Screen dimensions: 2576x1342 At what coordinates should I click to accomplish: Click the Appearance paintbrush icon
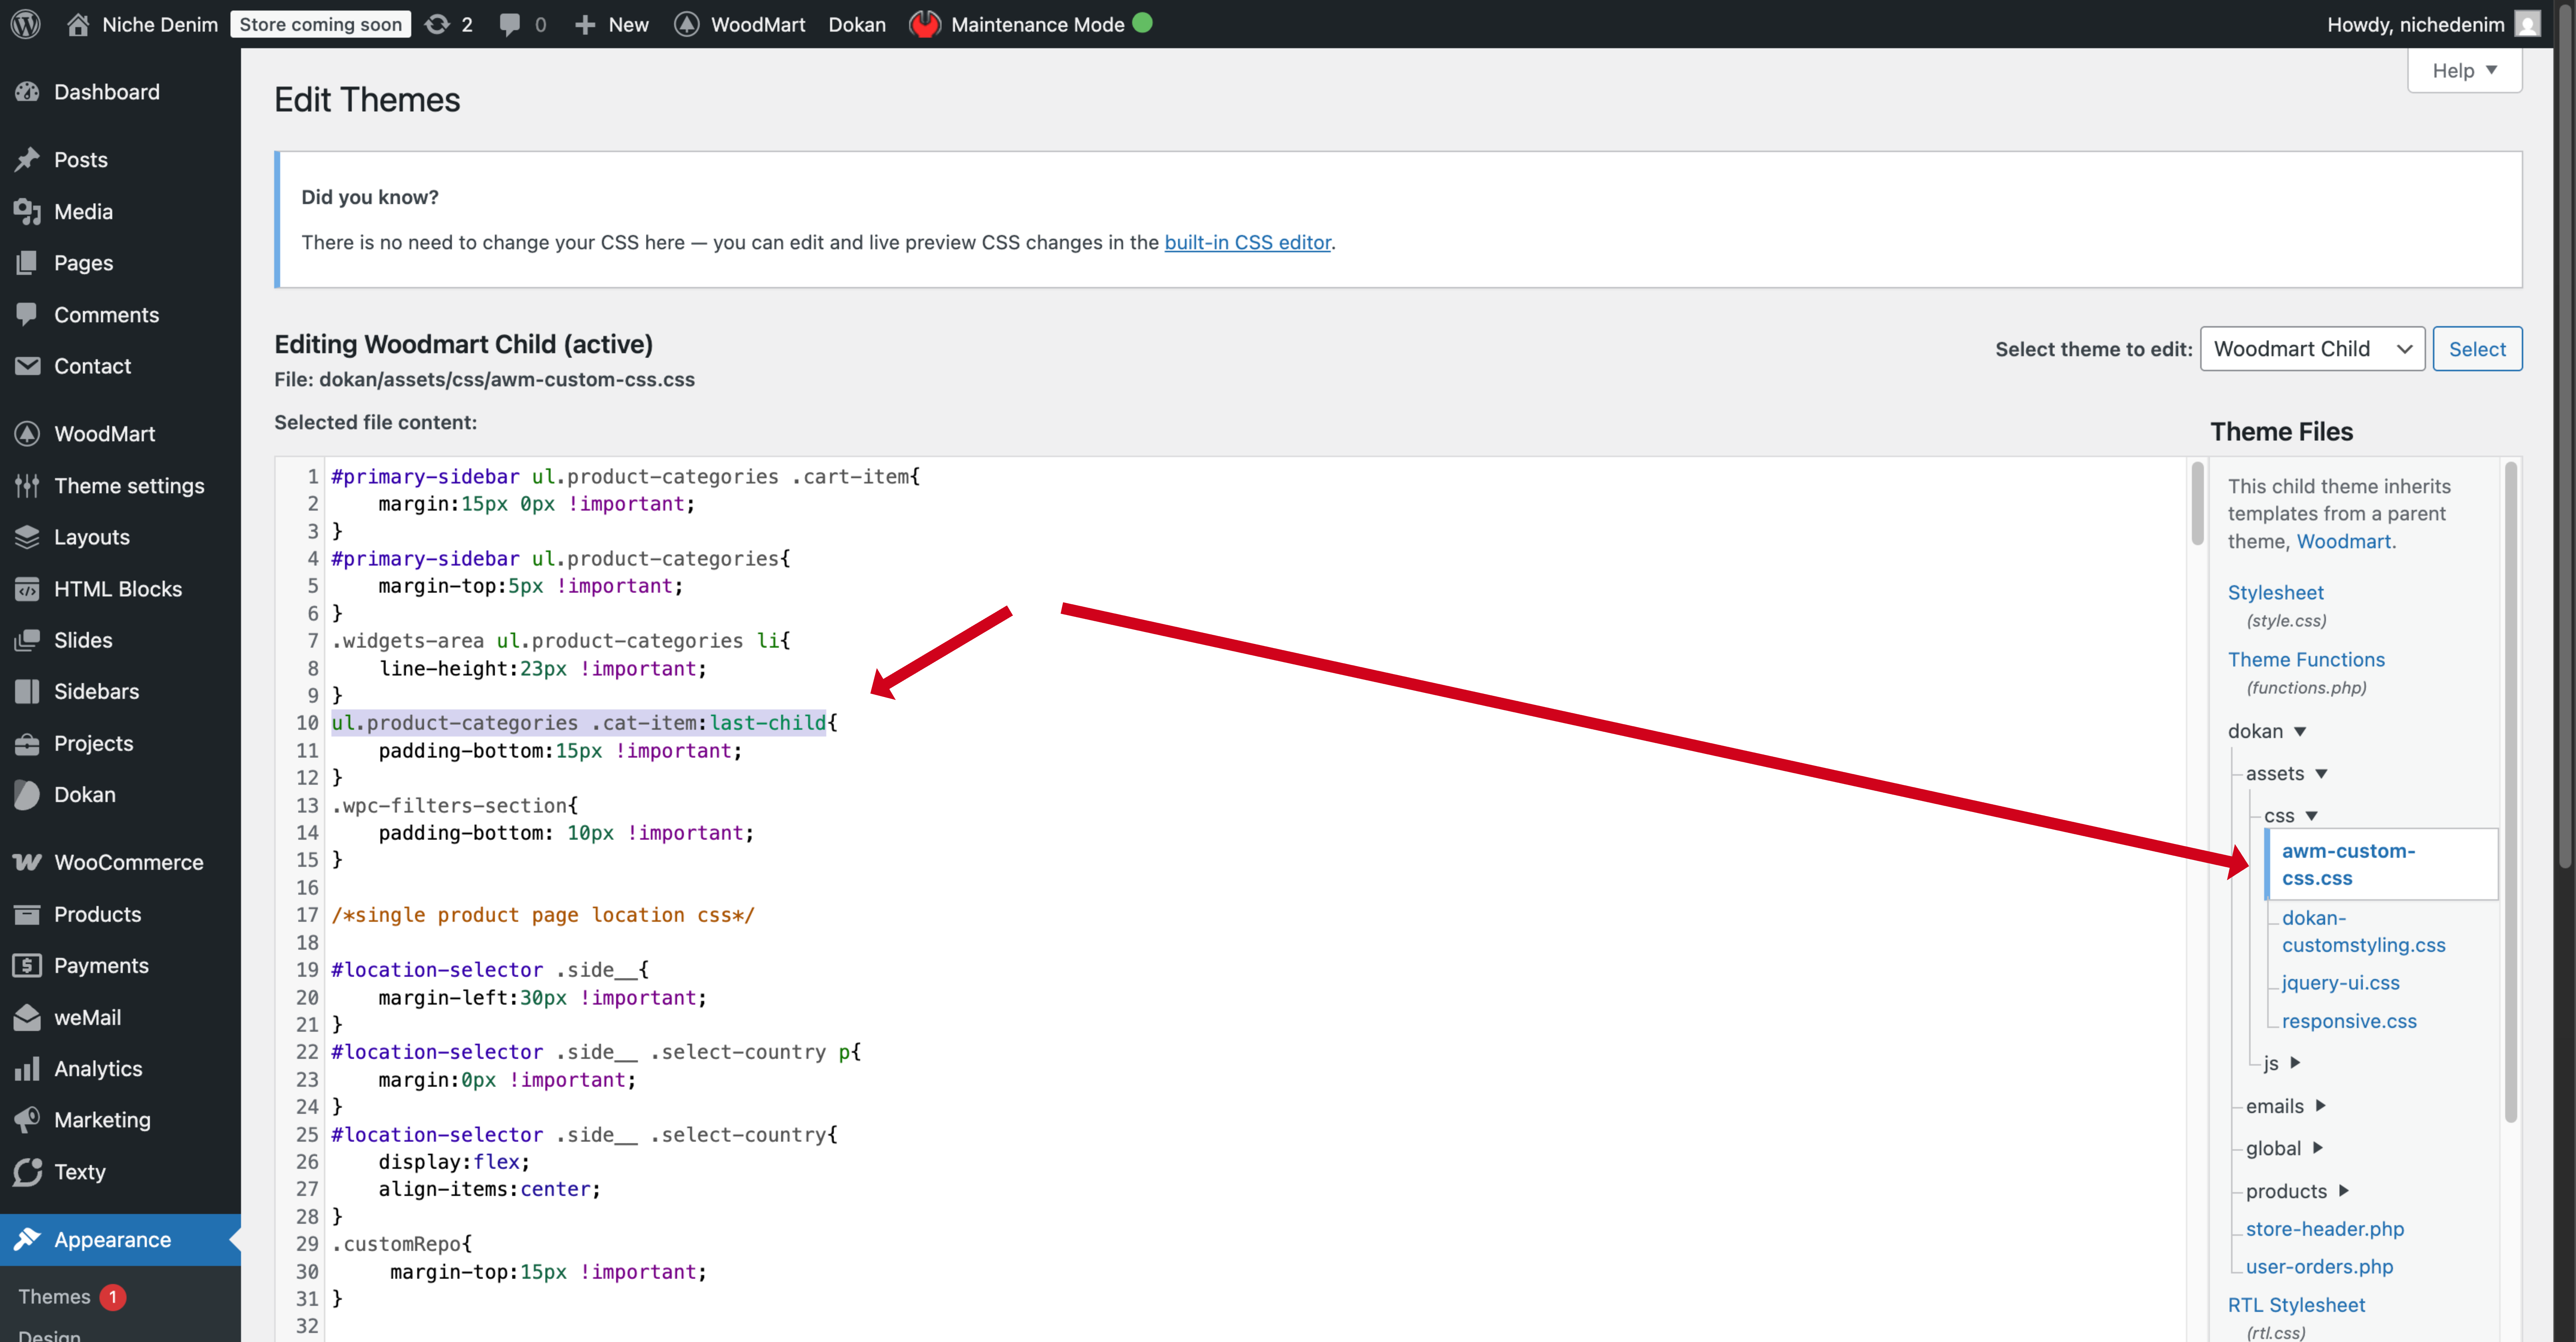pyautogui.click(x=27, y=1240)
